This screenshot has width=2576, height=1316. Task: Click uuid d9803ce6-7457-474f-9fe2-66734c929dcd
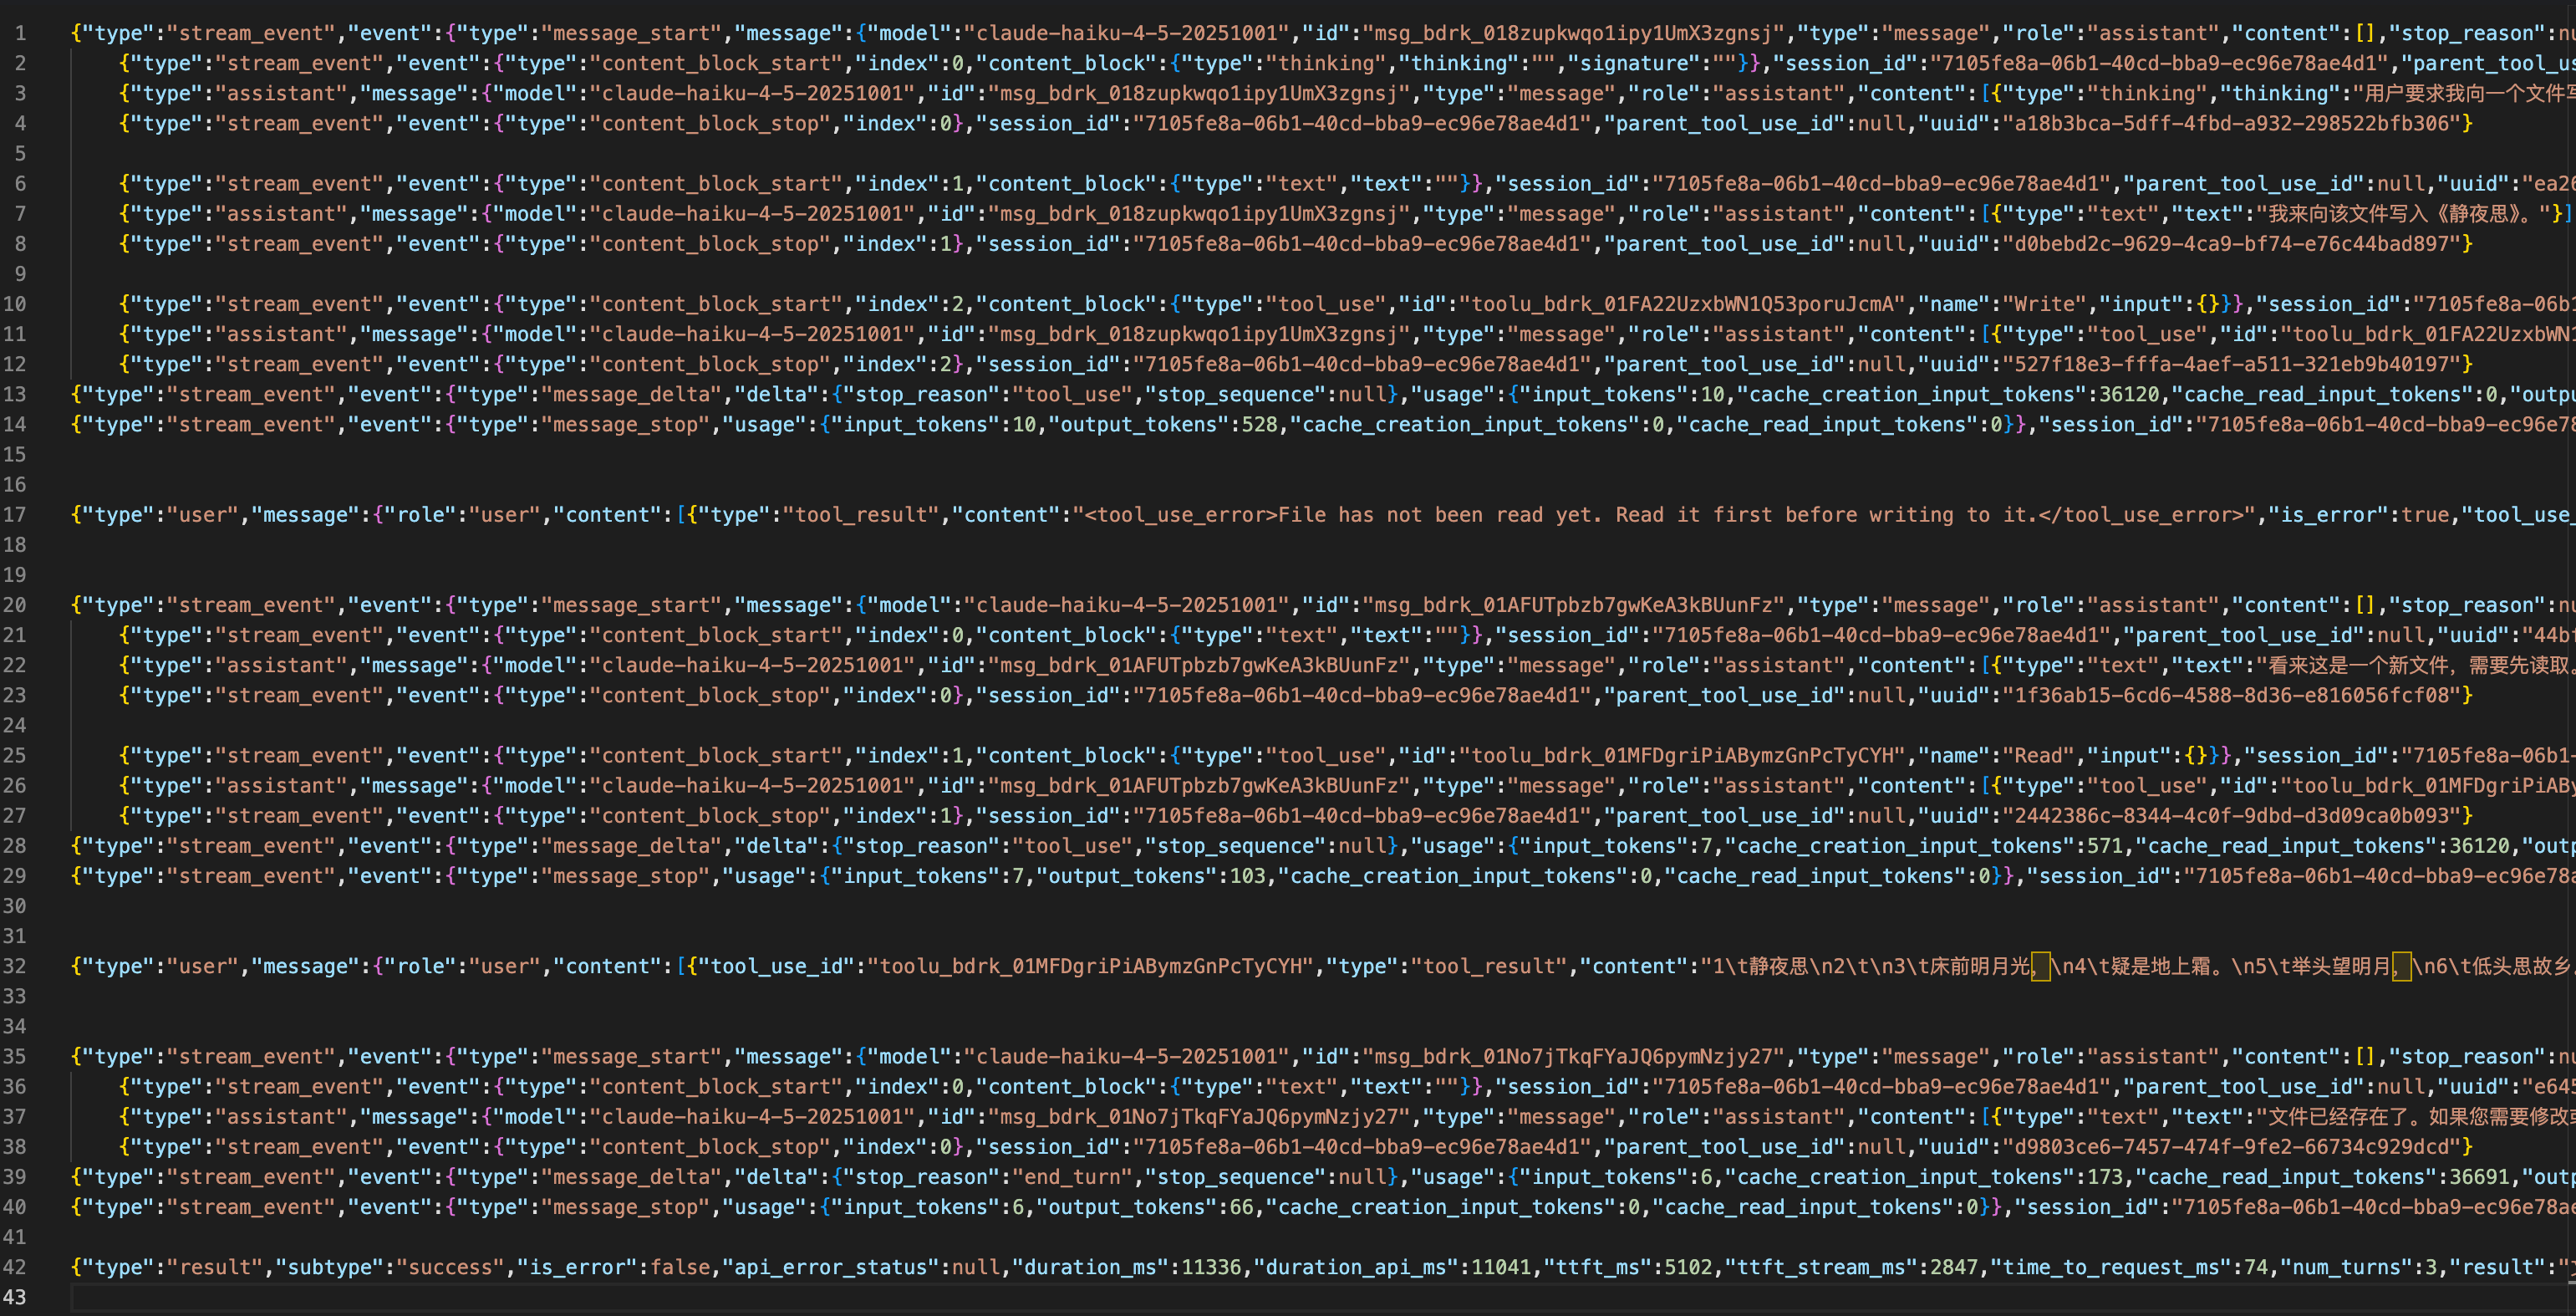pos(2232,1147)
